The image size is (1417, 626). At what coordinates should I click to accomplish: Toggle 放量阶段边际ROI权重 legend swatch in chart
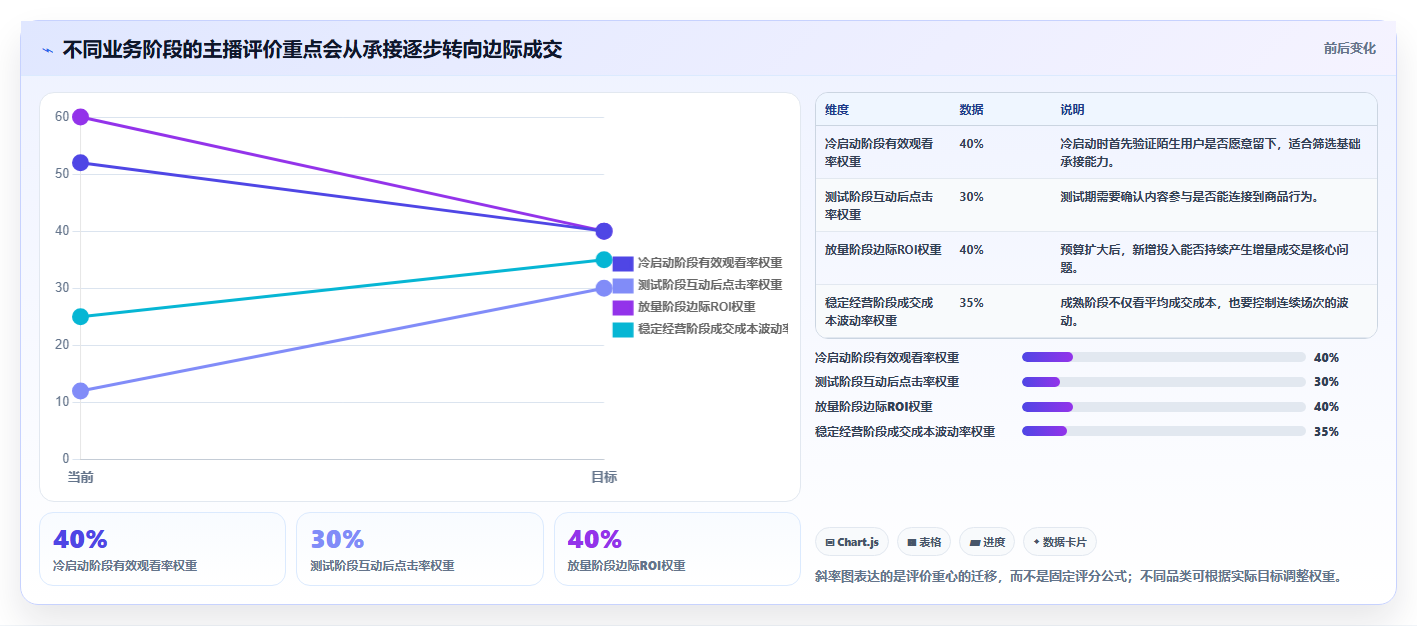click(623, 307)
